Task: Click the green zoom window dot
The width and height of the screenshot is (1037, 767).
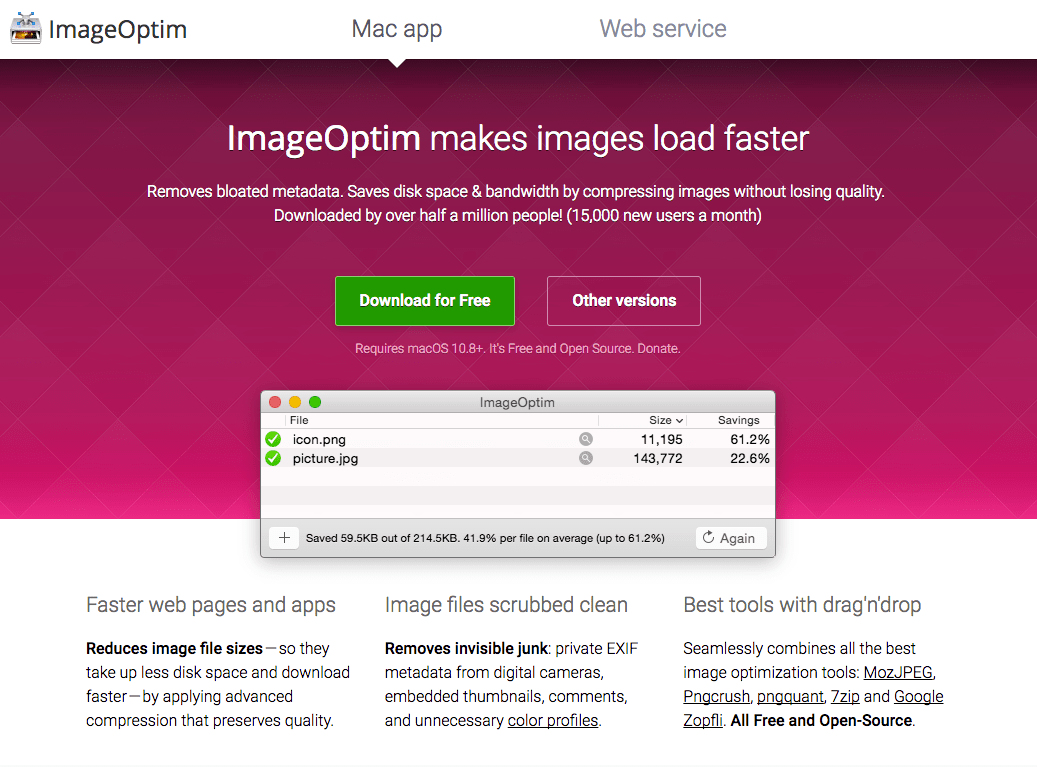Action: pos(315,402)
